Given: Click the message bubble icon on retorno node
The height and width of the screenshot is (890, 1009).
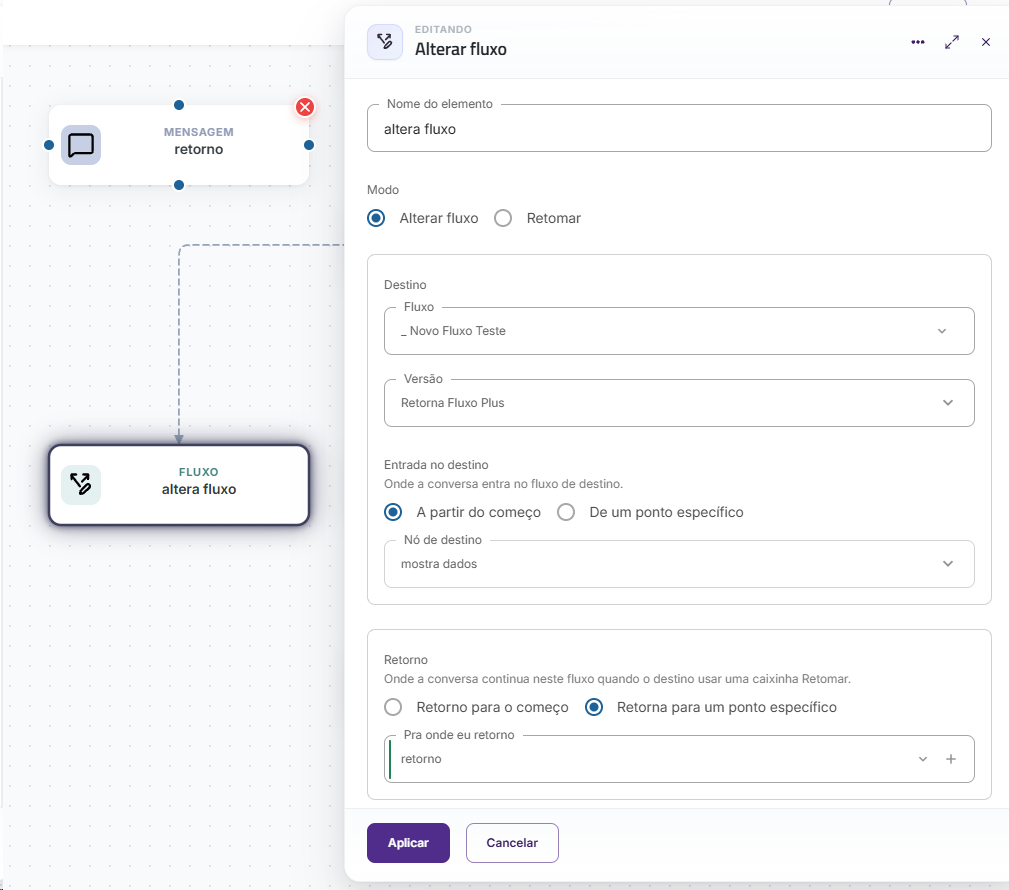Looking at the screenshot, I should (x=81, y=145).
